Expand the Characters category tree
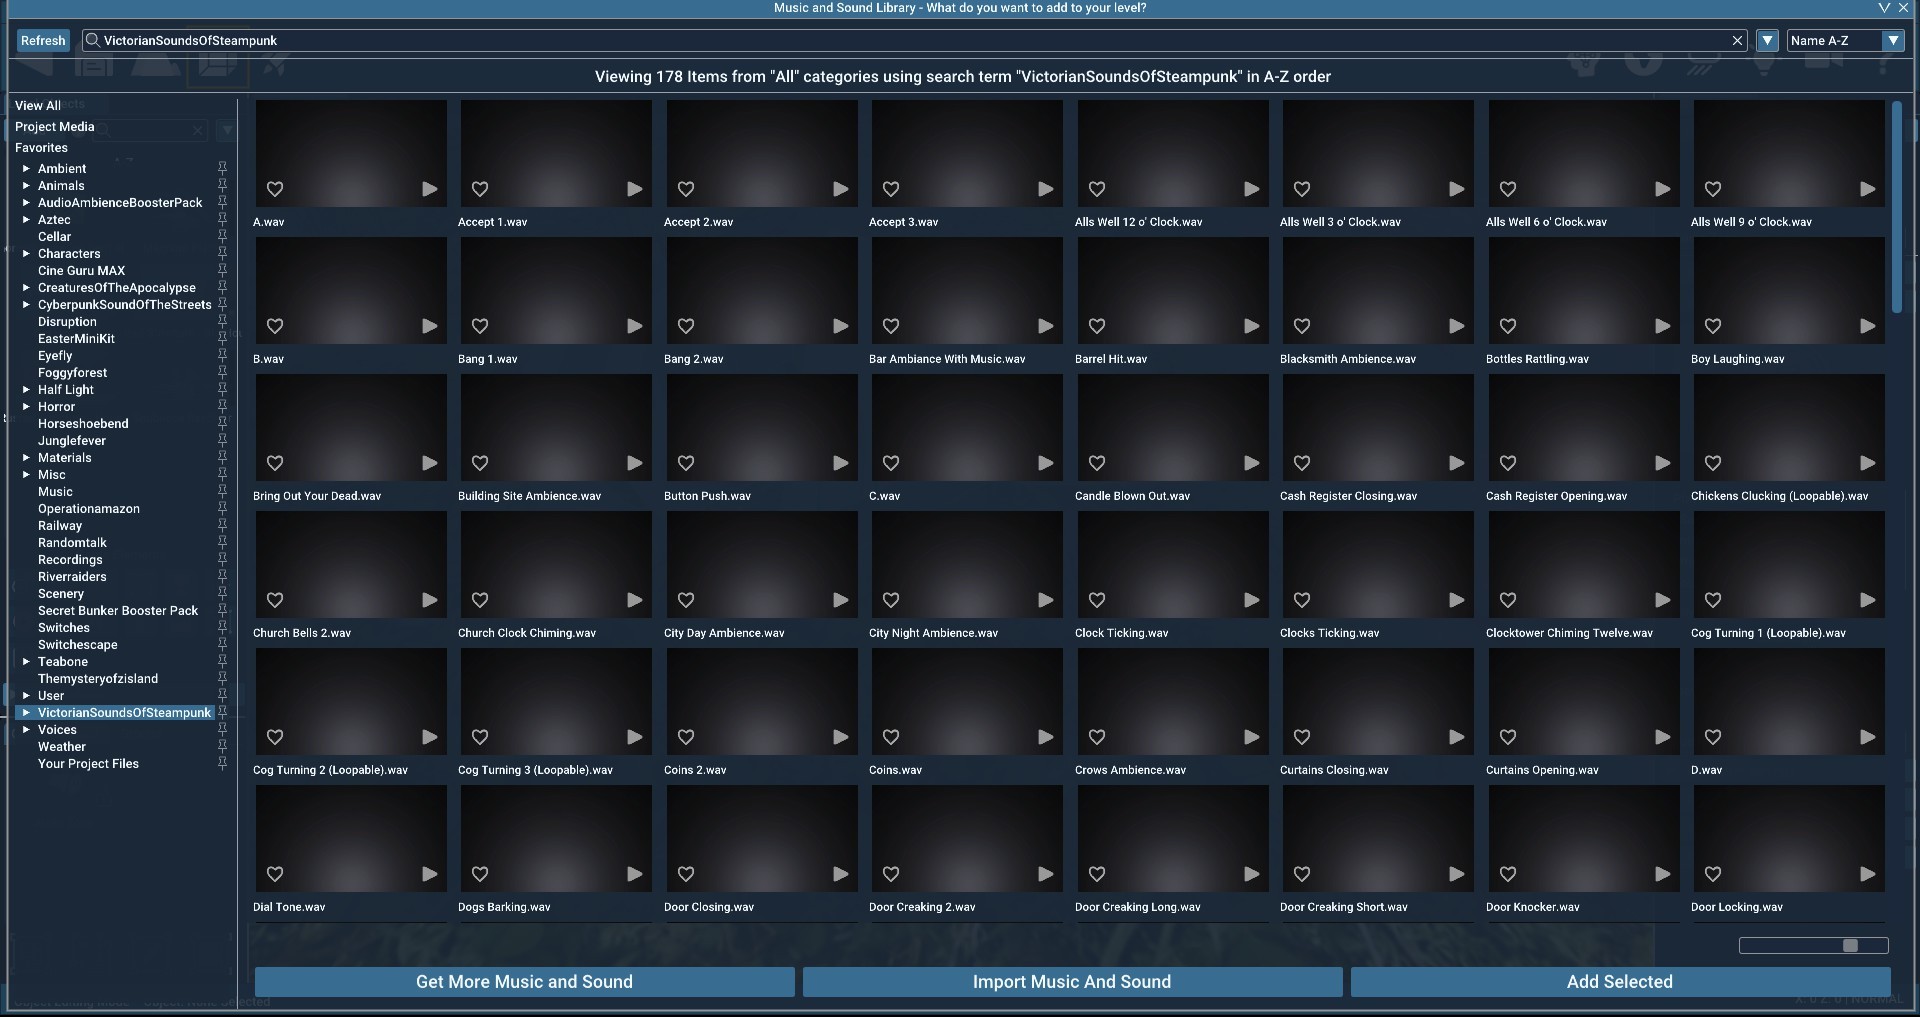This screenshot has width=1920, height=1017. point(26,254)
